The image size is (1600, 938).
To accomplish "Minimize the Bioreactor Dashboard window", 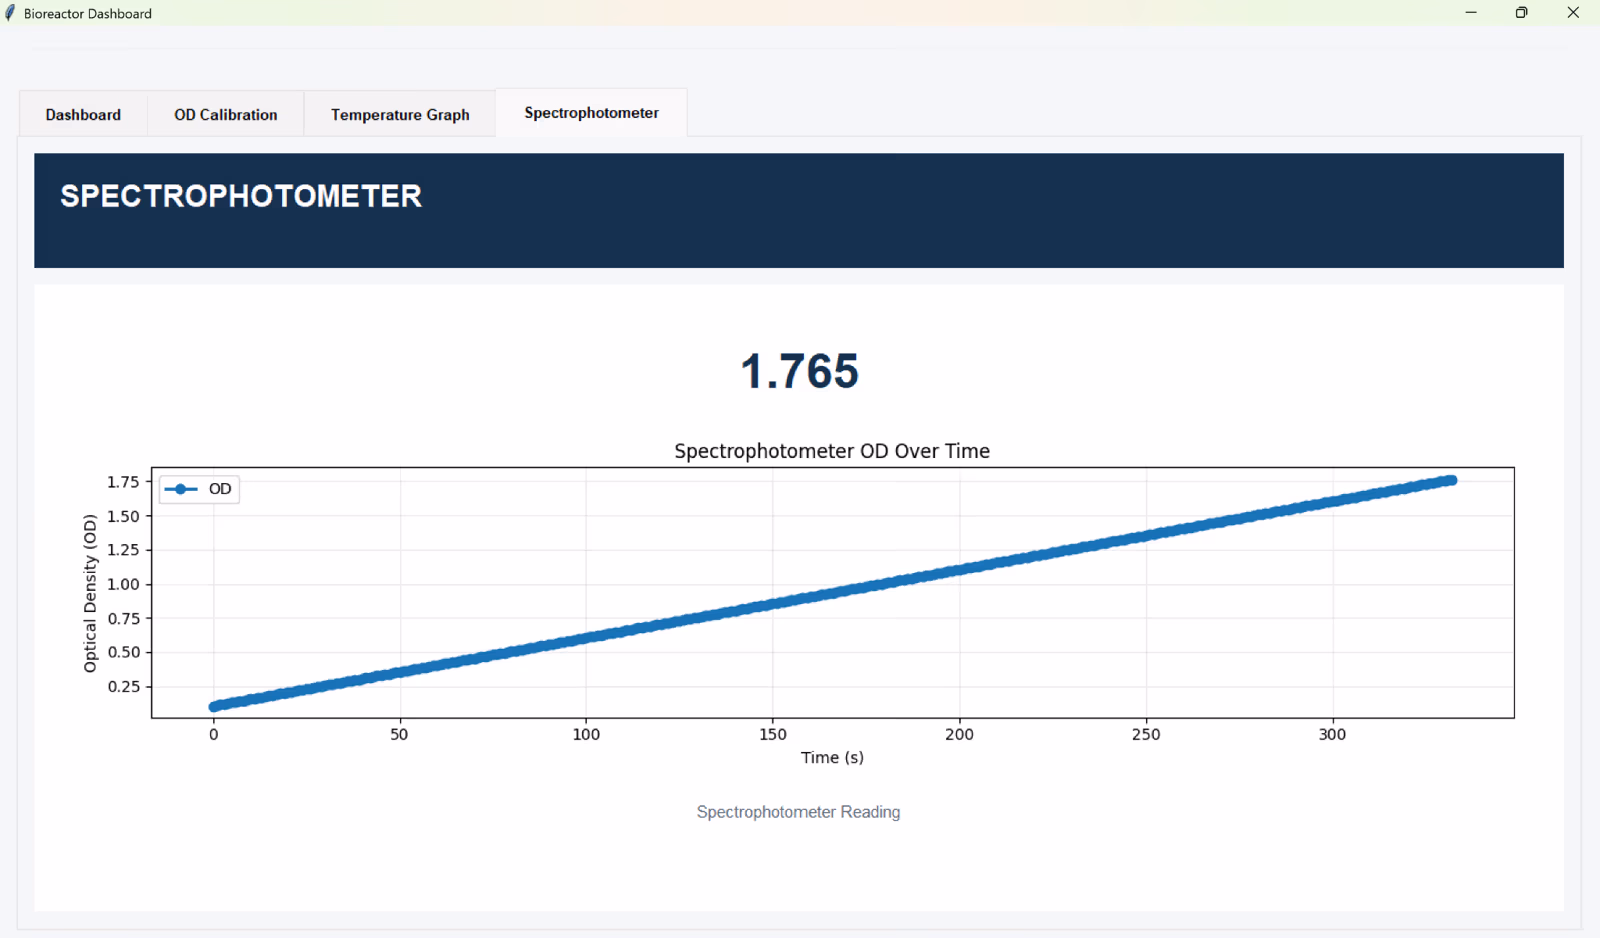I will point(1471,13).
